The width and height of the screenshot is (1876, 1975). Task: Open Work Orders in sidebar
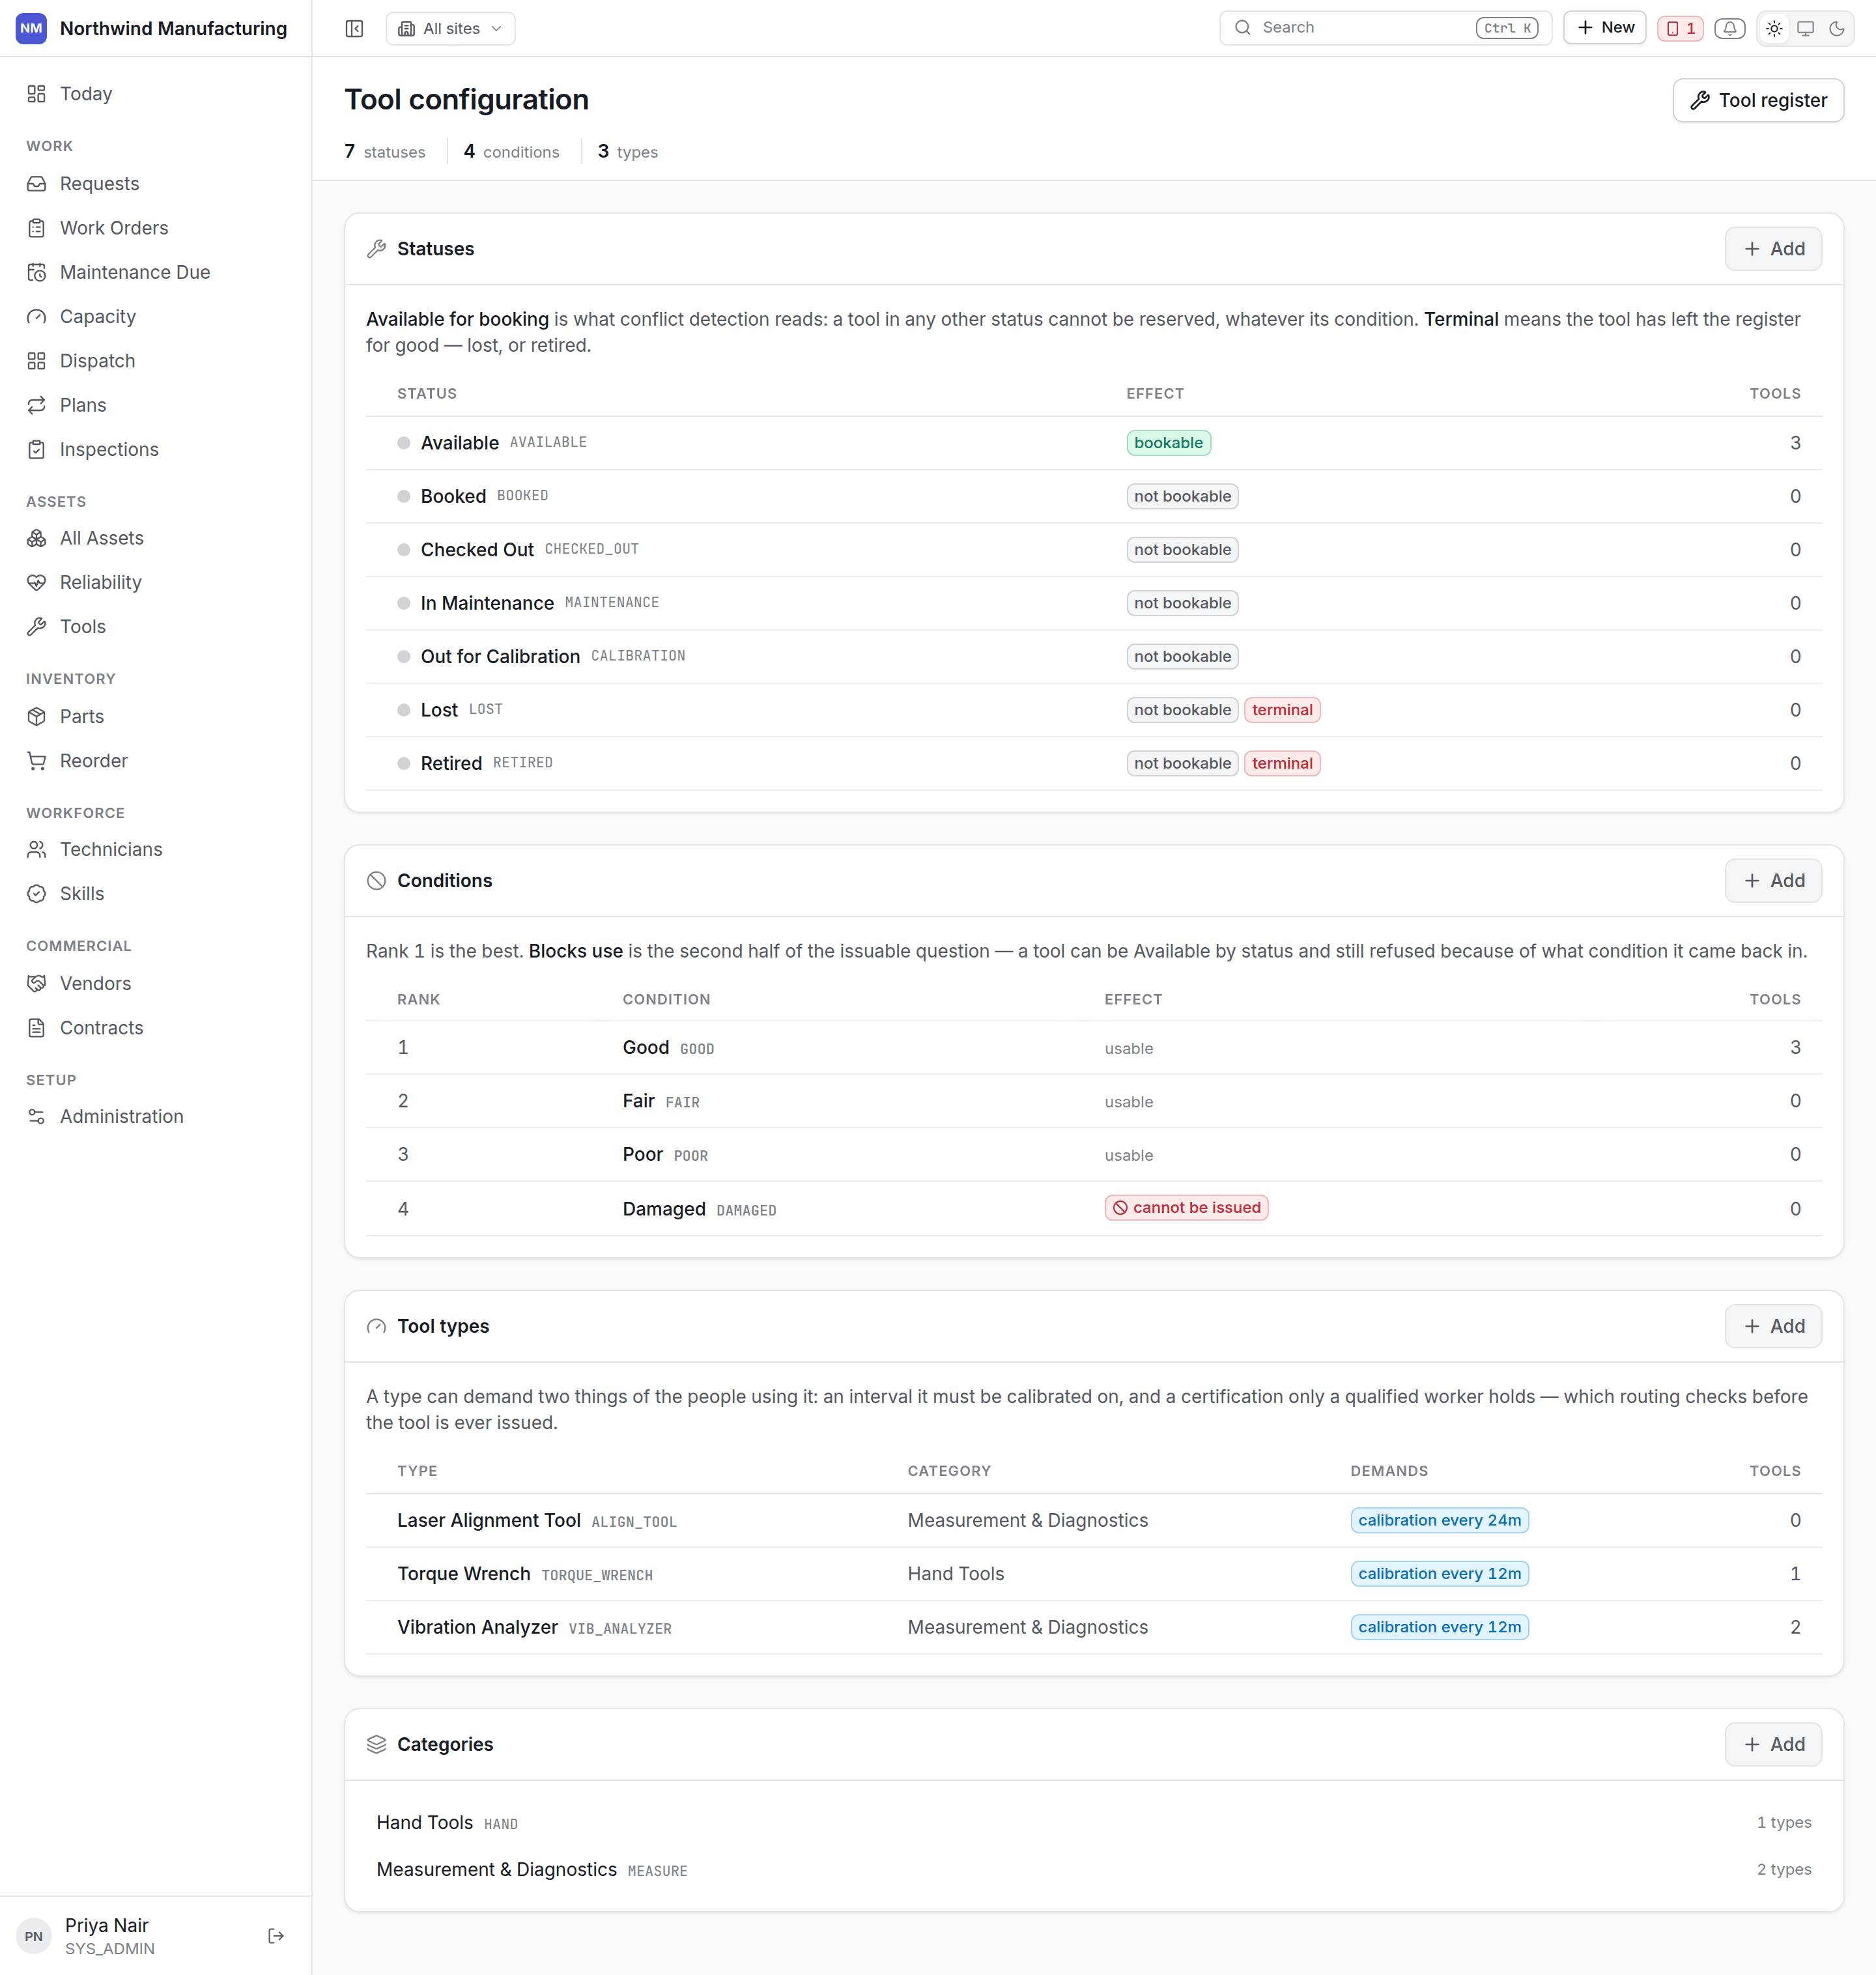[x=156, y=228]
